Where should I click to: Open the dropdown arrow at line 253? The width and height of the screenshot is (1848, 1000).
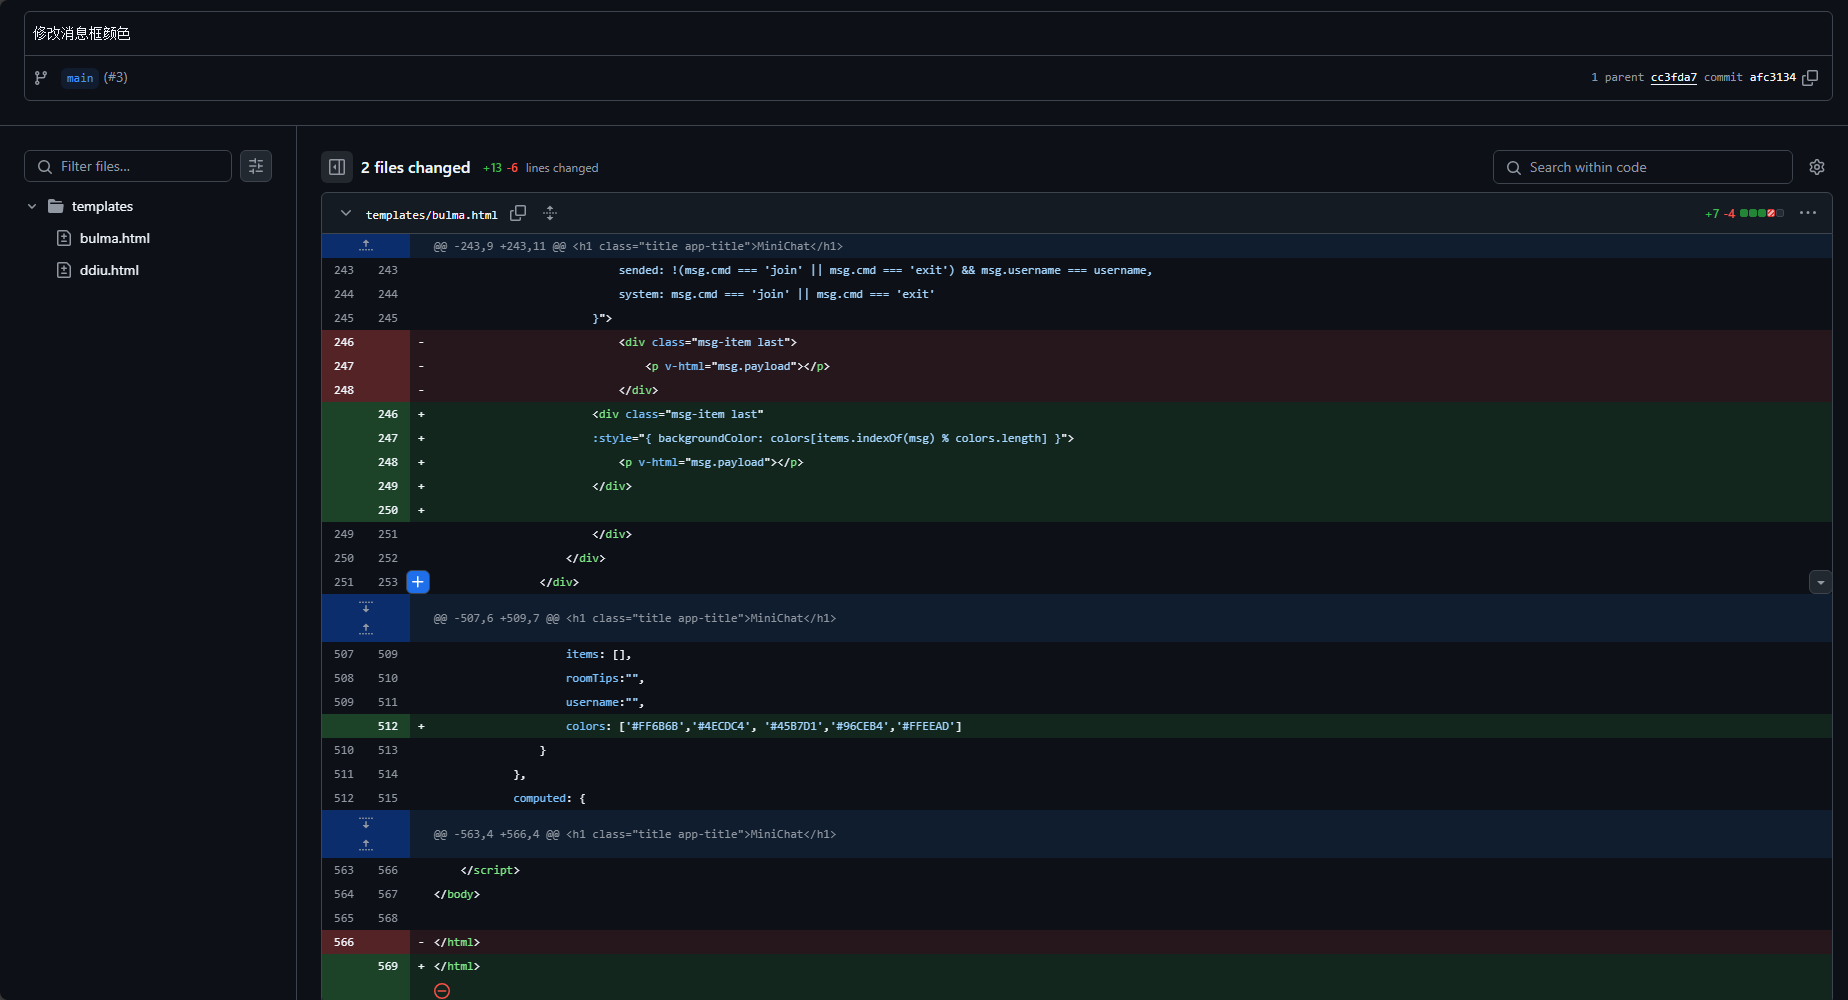(1821, 582)
